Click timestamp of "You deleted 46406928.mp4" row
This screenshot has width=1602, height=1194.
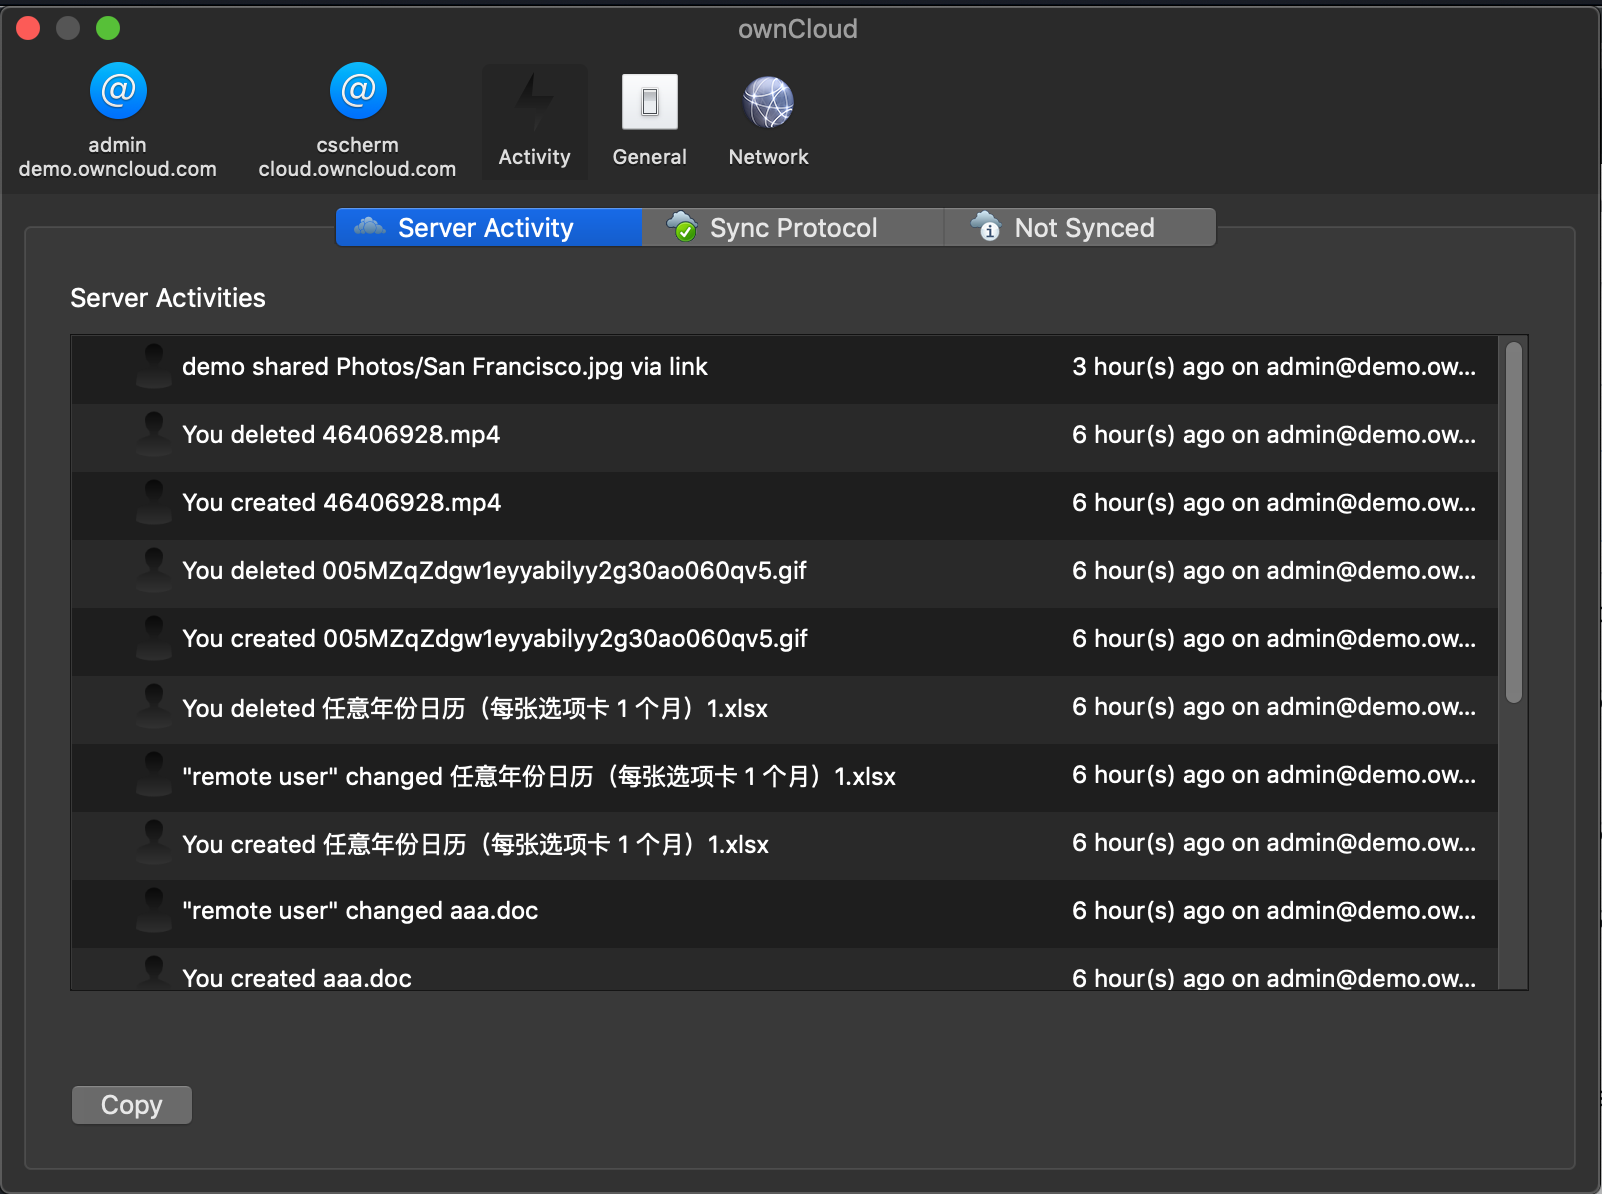(1274, 435)
